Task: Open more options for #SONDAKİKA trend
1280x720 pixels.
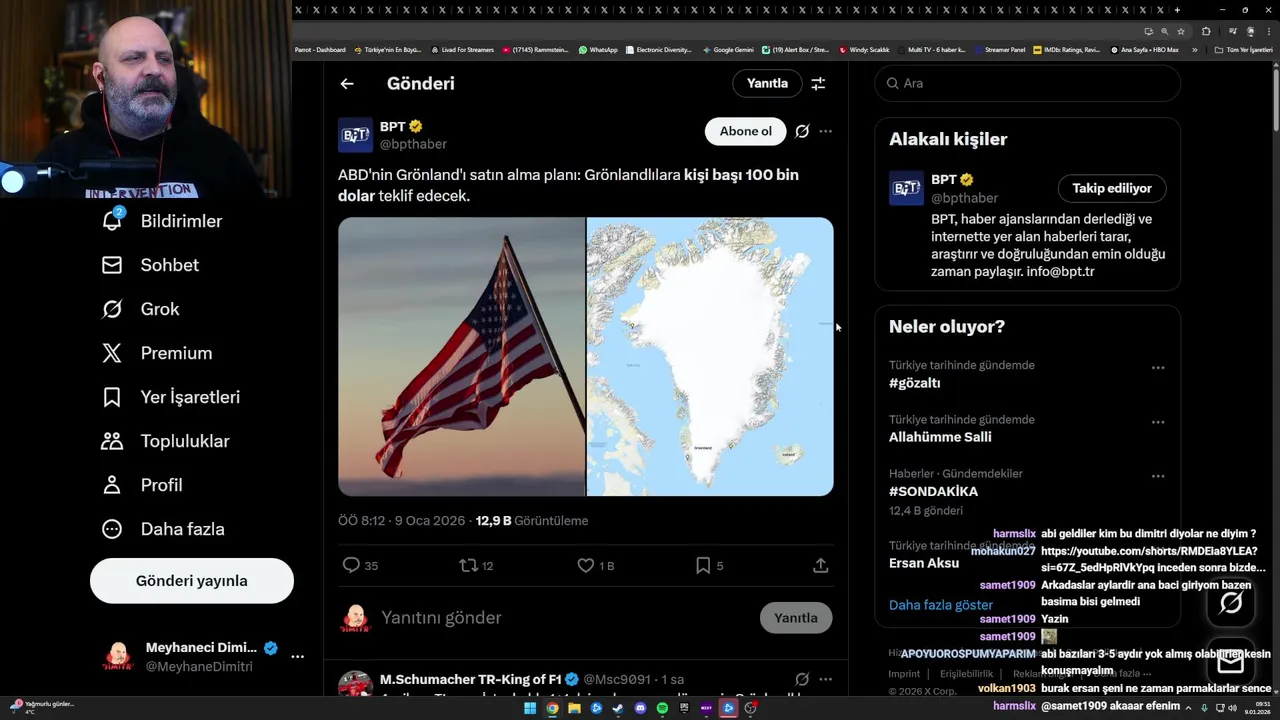Action: pyautogui.click(x=1158, y=476)
